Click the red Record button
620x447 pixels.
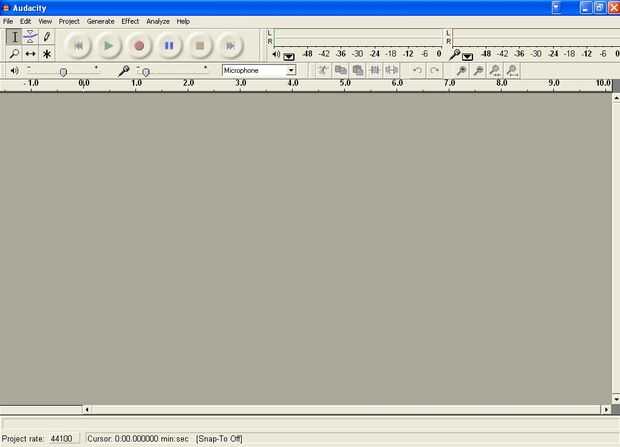click(x=139, y=46)
